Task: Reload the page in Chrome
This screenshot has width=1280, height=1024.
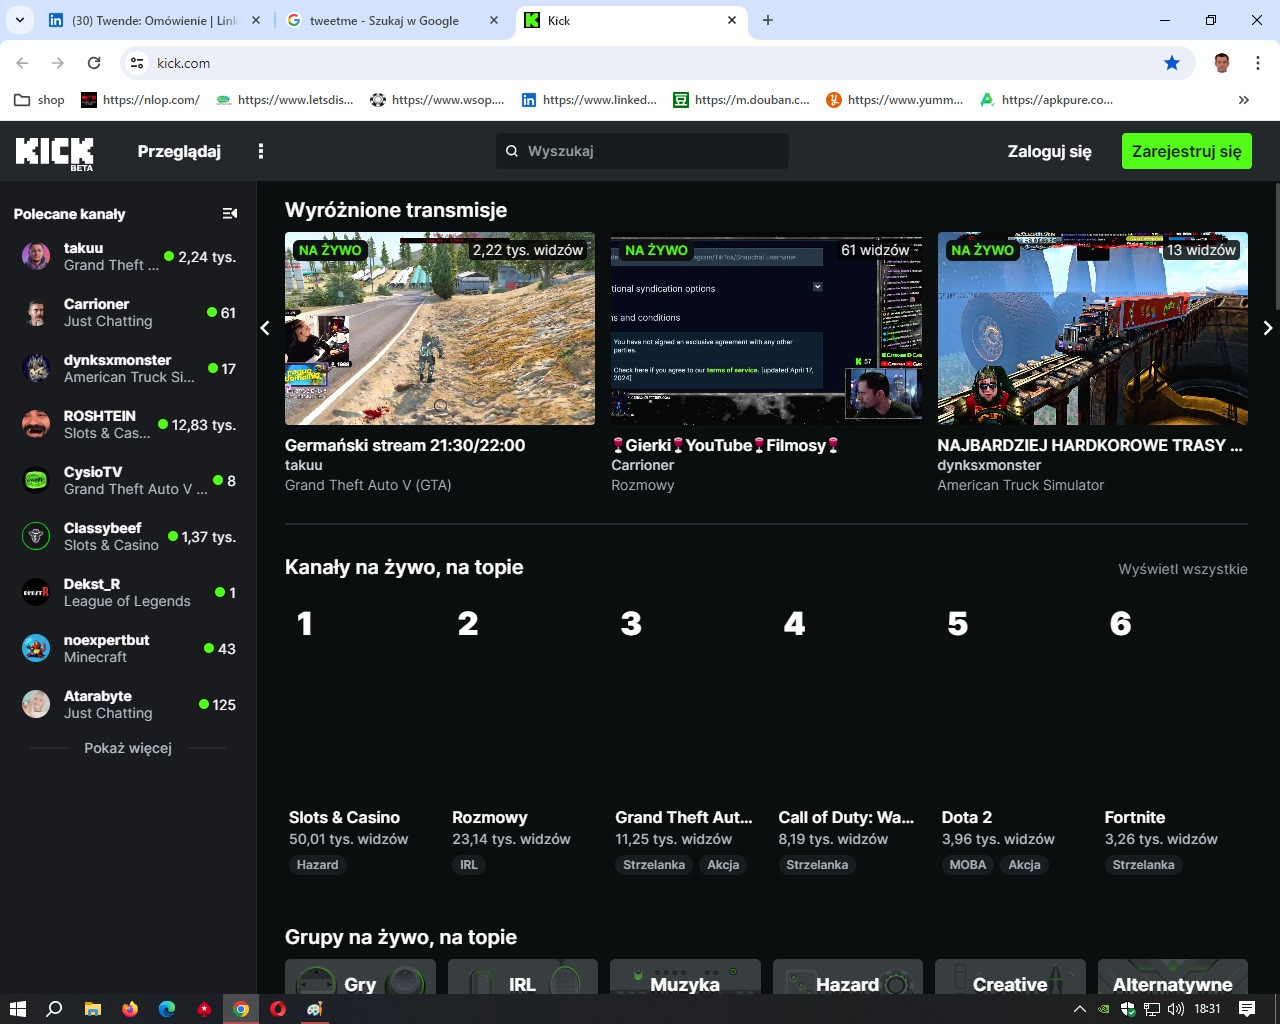Action: point(94,63)
